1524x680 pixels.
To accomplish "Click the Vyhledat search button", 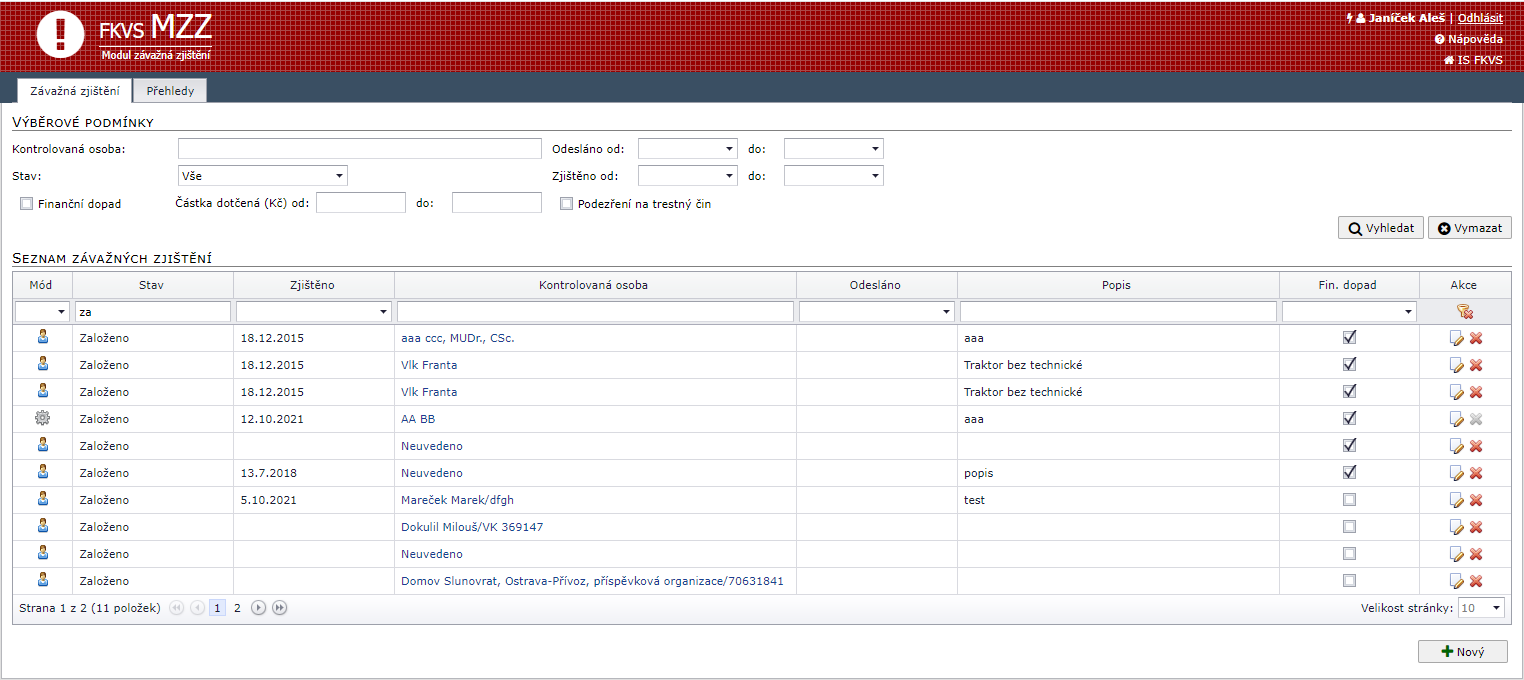I will pos(1381,228).
